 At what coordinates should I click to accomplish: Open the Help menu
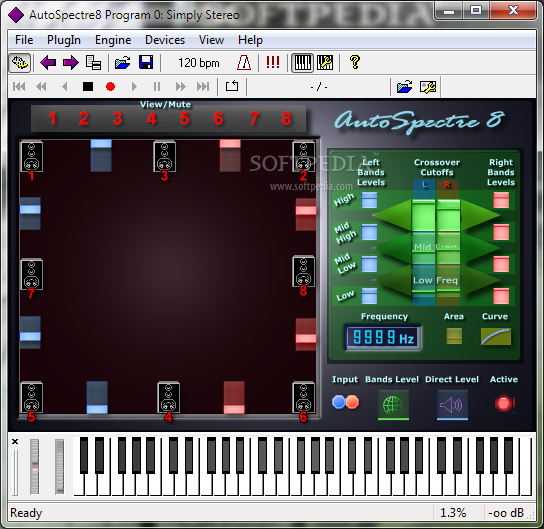tap(250, 40)
